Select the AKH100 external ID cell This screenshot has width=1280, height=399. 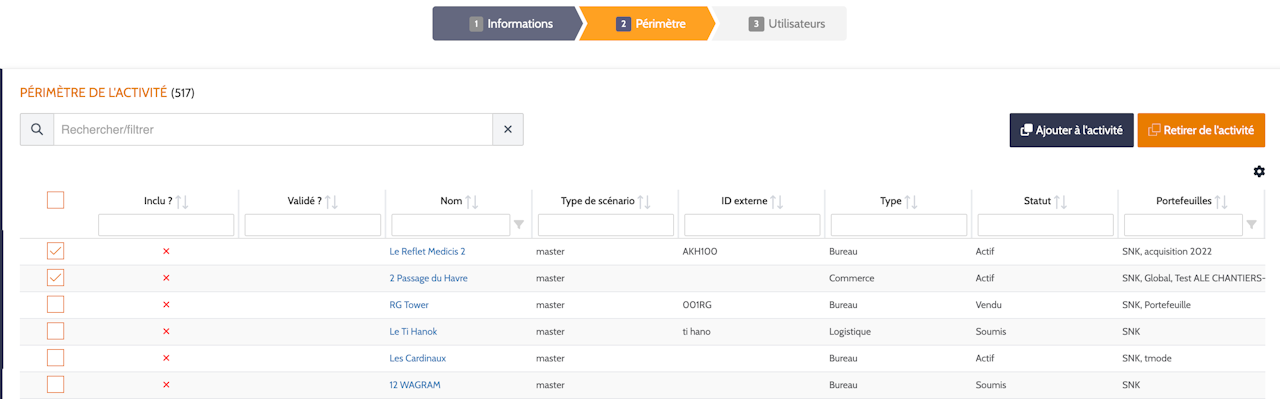[x=700, y=252]
